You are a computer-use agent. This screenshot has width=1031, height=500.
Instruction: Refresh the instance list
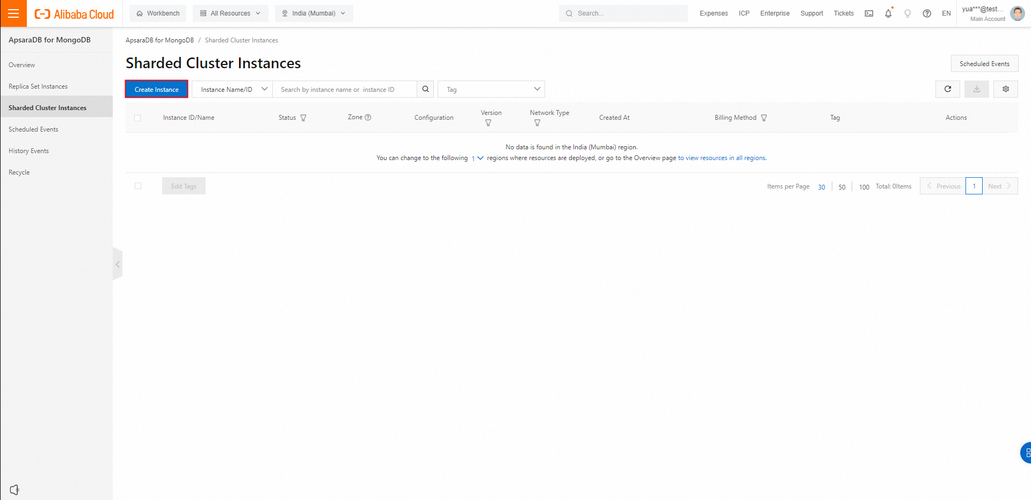coord(947,89)
